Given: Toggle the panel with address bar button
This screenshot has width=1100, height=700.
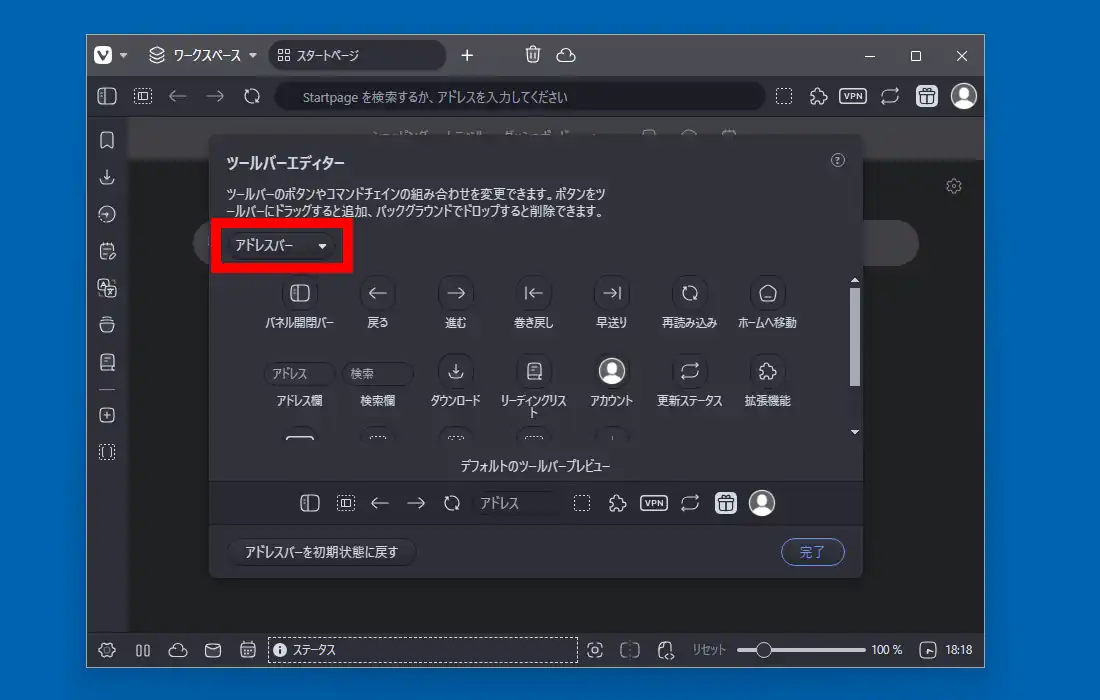Looking at the screenshot, I should 107,96.
